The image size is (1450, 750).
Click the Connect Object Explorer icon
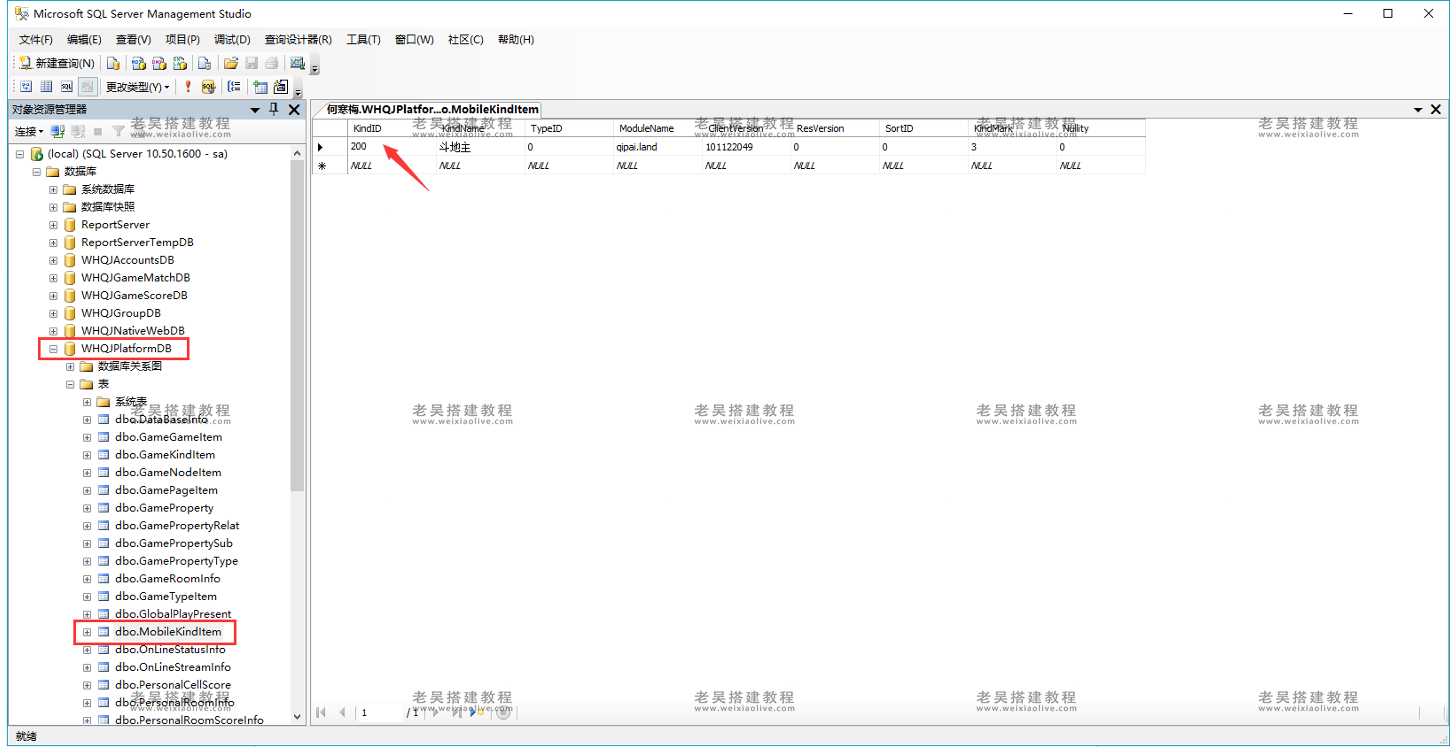58,131
